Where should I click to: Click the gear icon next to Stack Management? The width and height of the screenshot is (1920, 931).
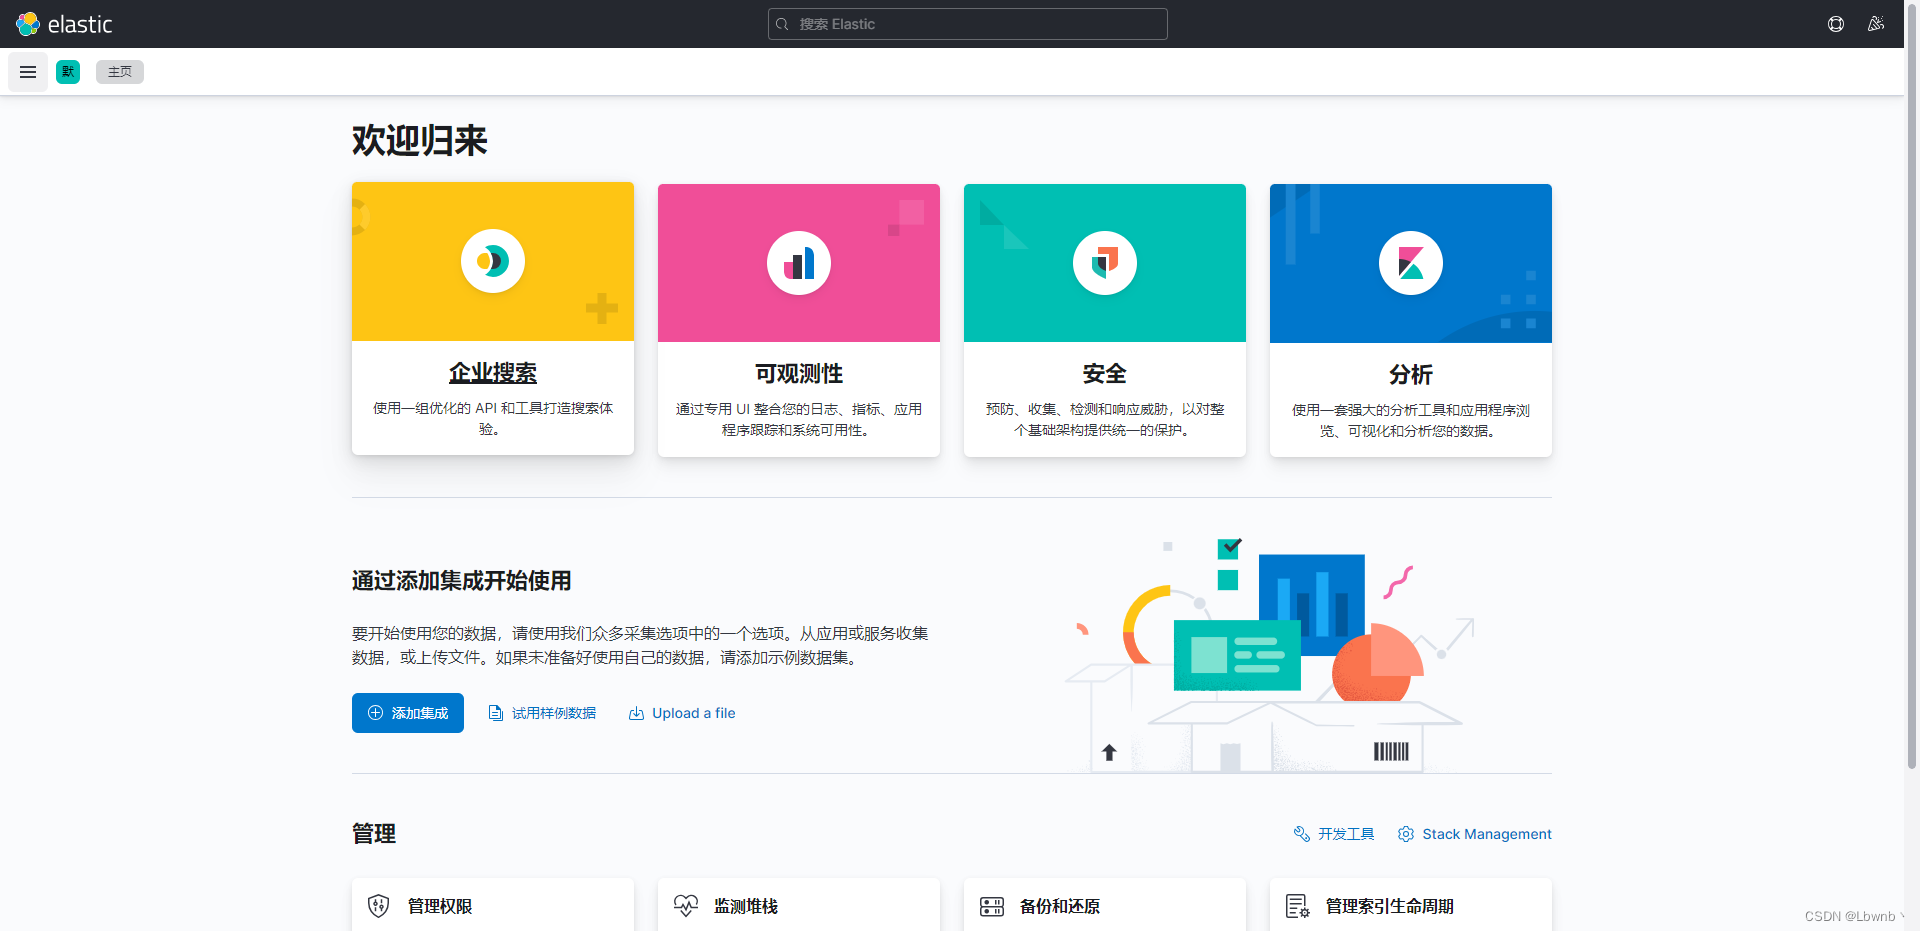[1406, 833]
